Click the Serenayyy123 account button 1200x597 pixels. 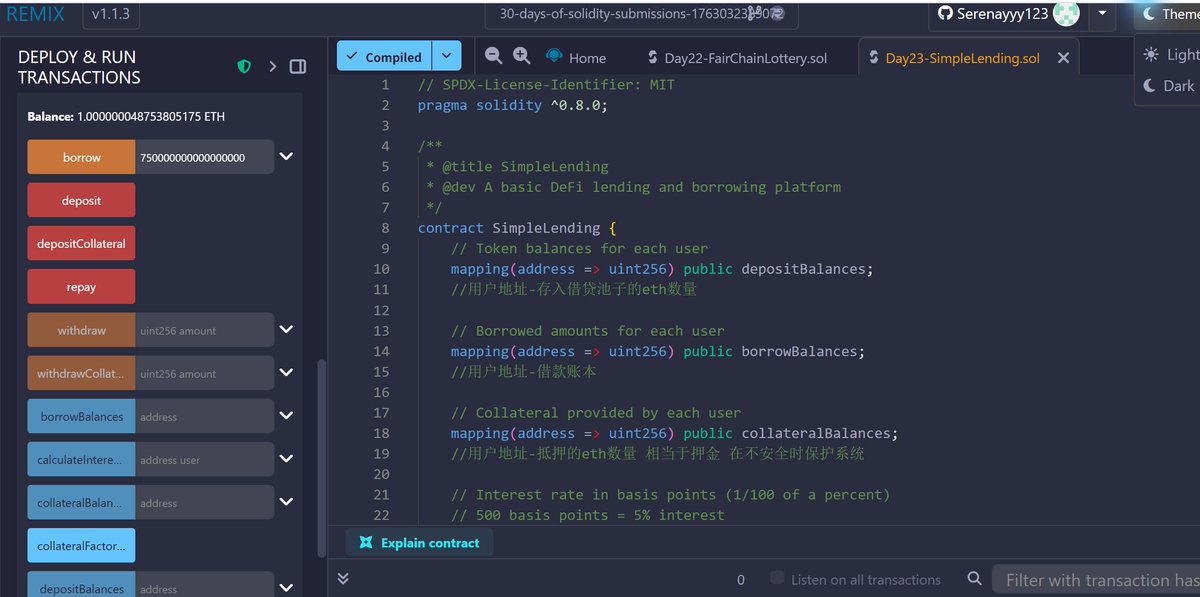tap(1007, 14)
